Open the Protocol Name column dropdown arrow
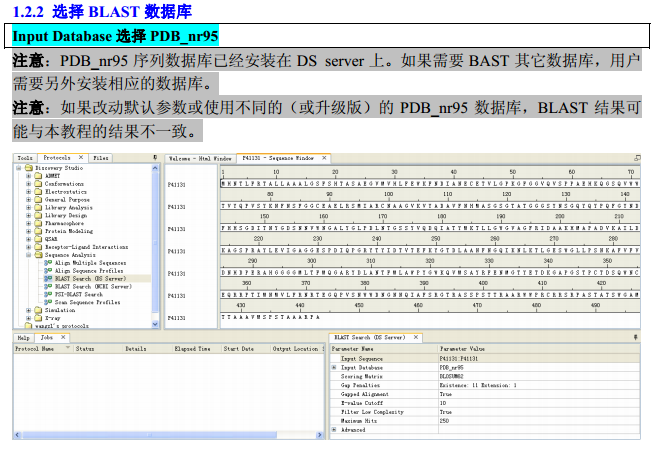The image size is (659, 471). 68,348
